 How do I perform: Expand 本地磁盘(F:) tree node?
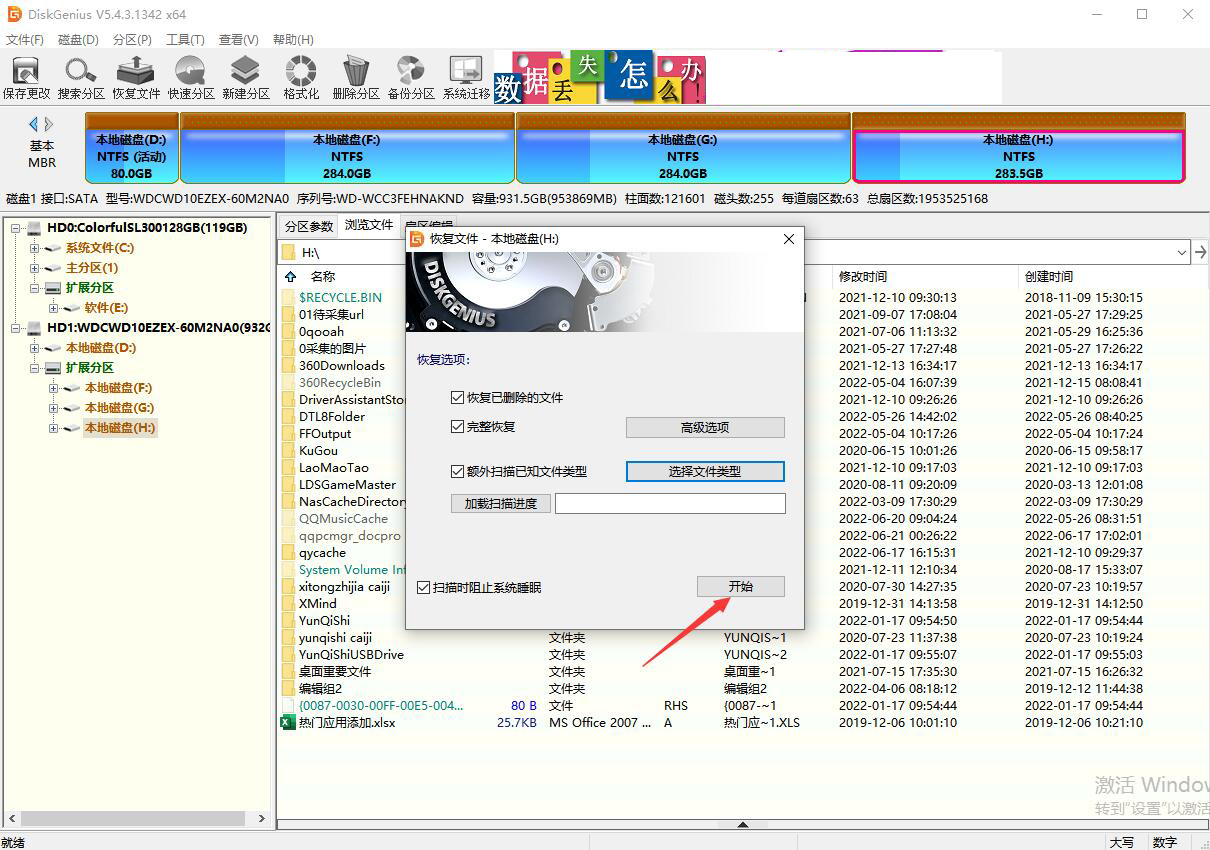point(54,388)
